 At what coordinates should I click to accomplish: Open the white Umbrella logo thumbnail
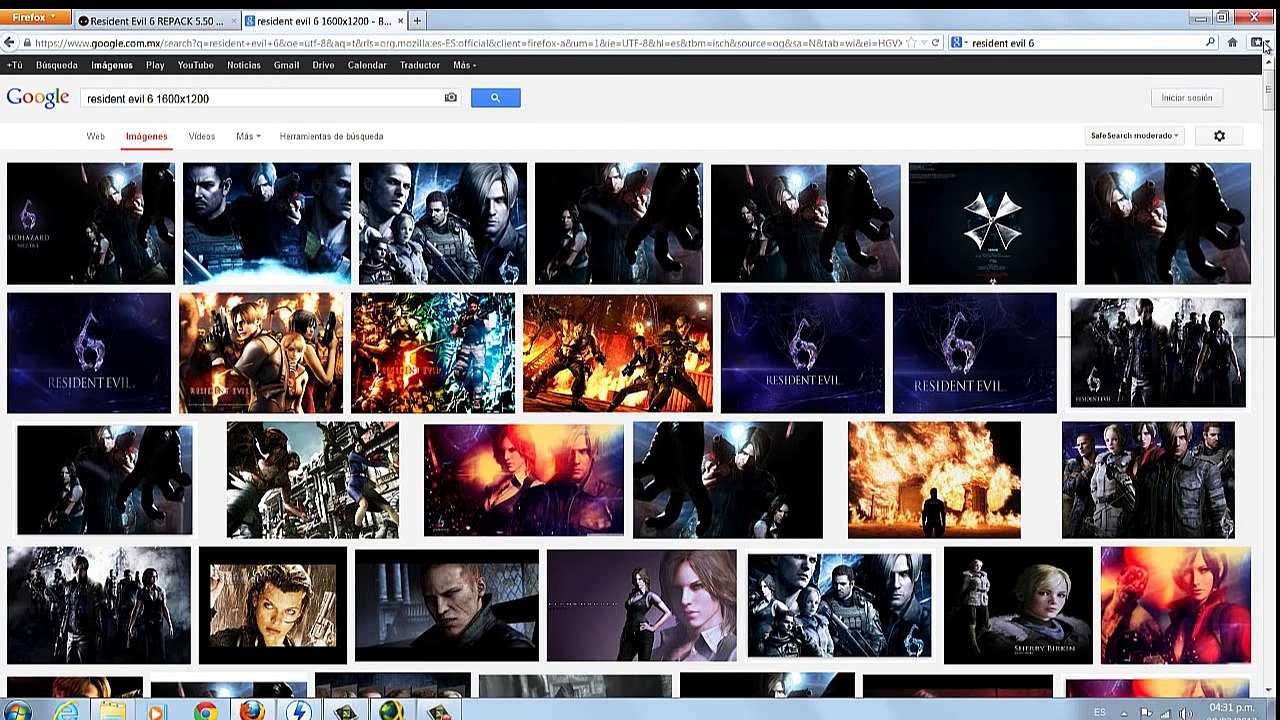tap(993, 224)
